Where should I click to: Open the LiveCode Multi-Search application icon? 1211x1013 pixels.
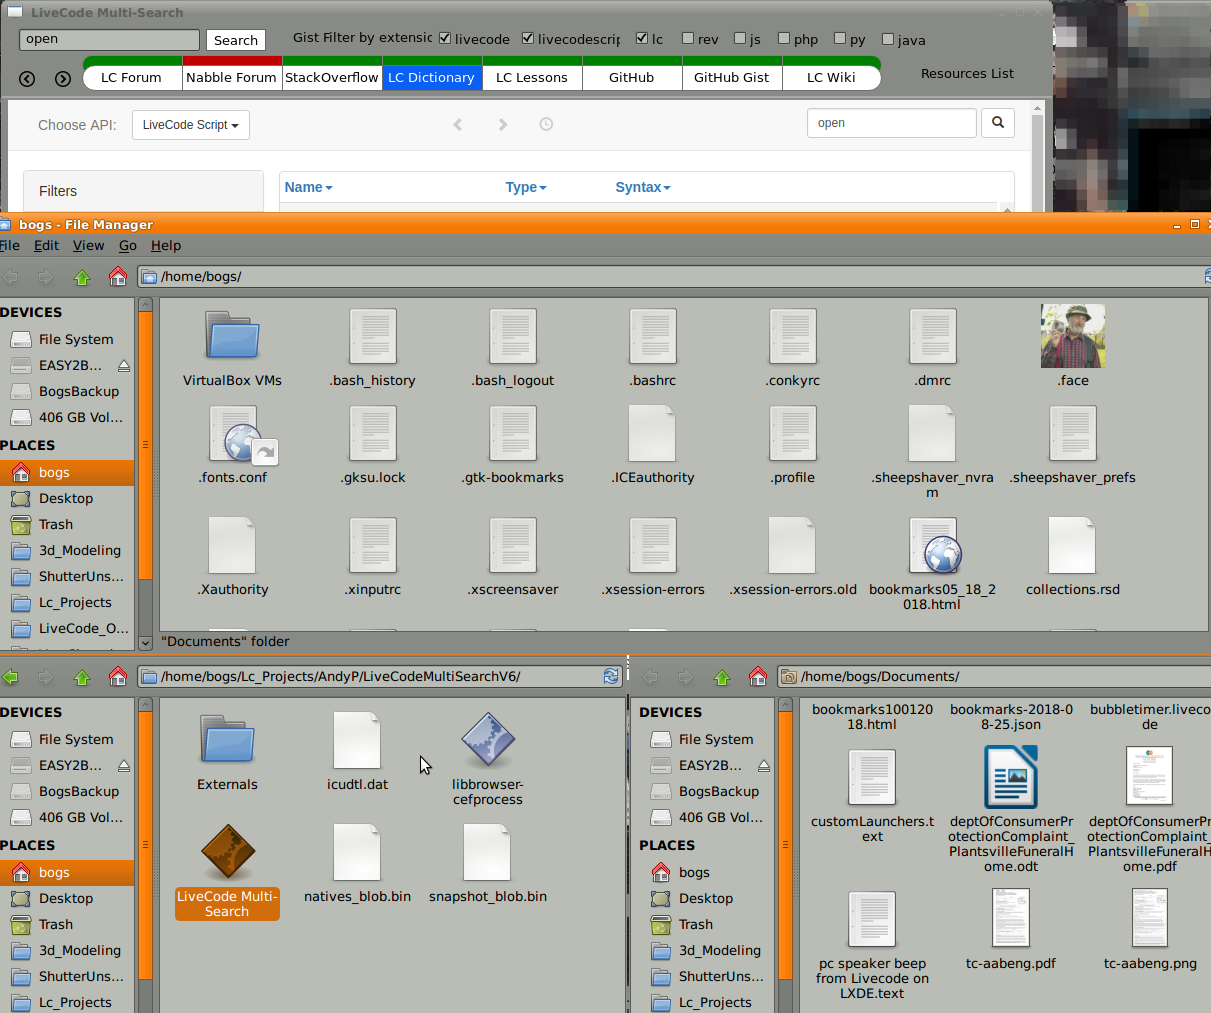228,852
